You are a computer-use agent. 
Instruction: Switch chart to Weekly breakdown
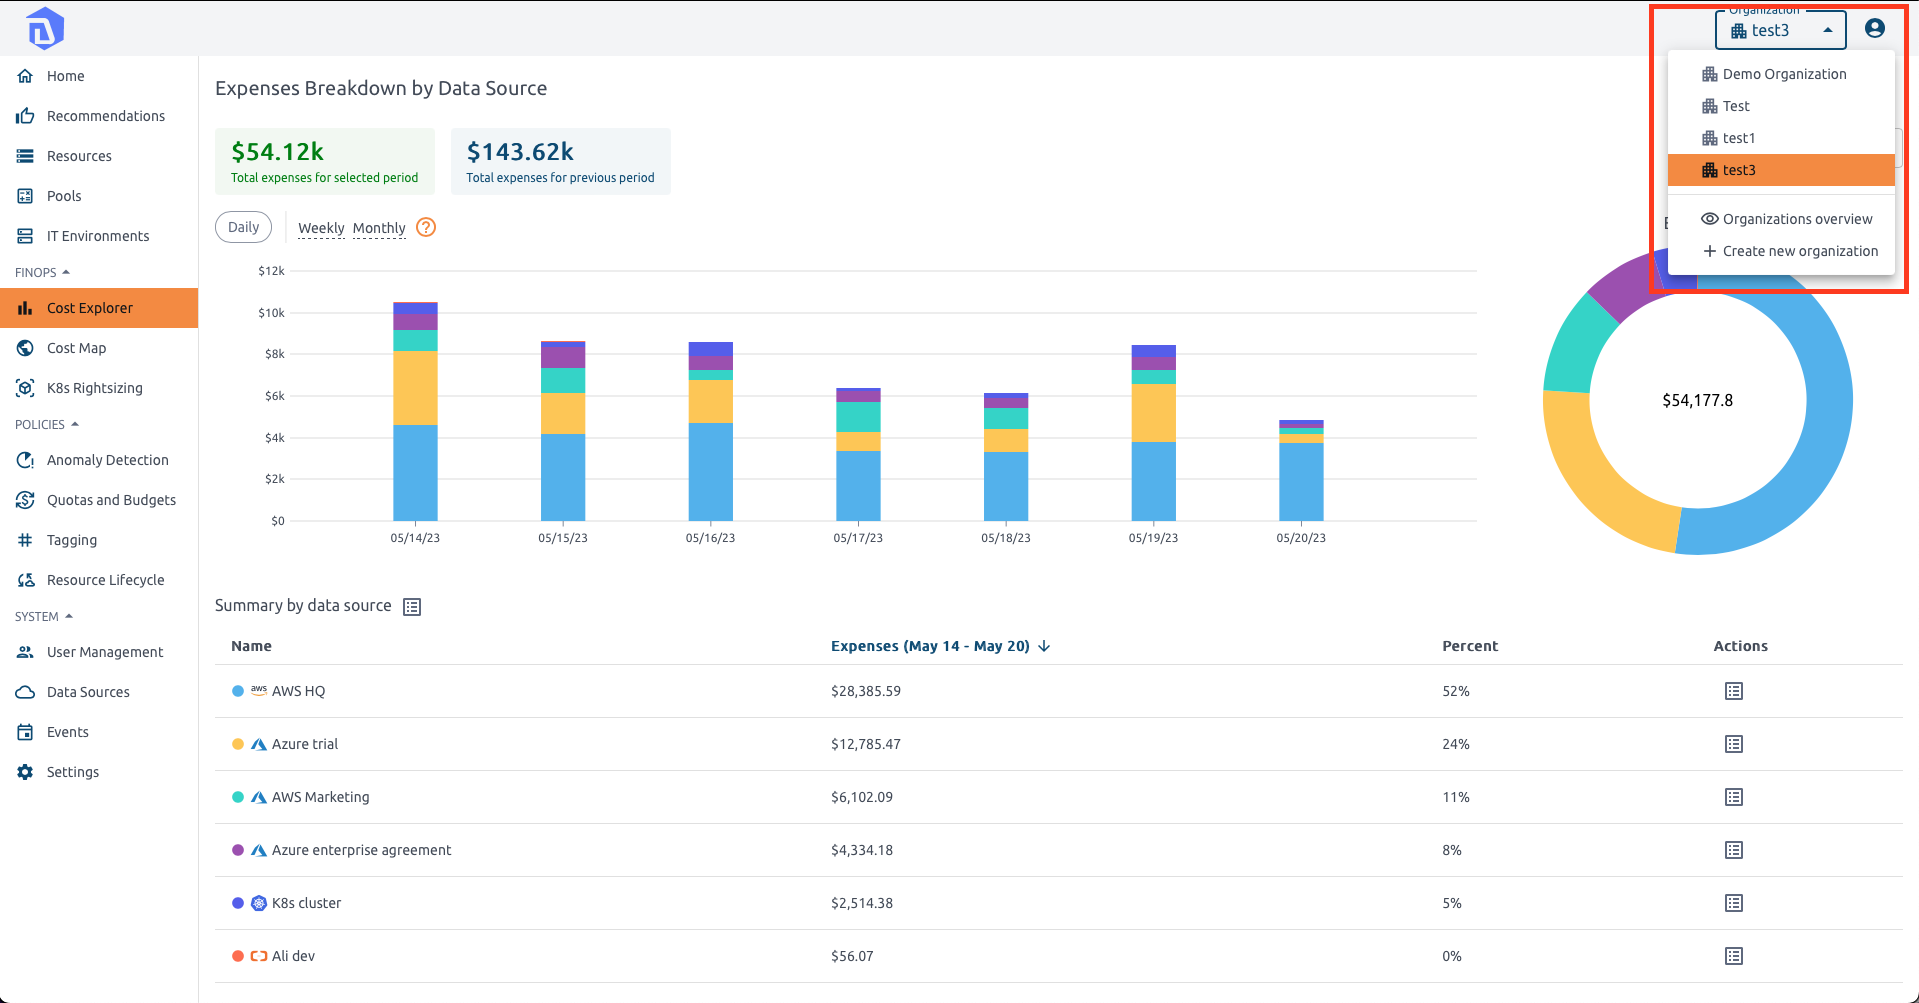321,228
